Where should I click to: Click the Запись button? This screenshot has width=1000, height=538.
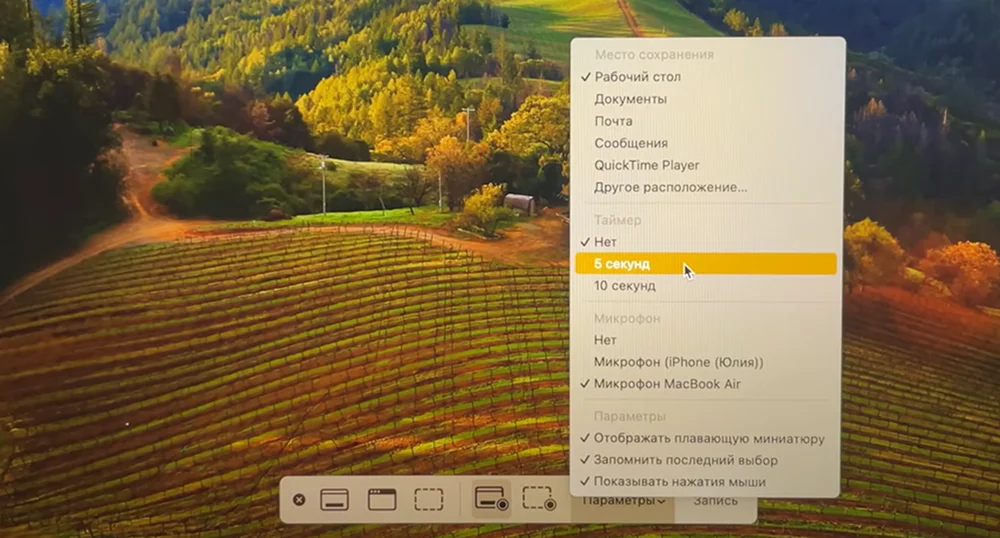715,501
